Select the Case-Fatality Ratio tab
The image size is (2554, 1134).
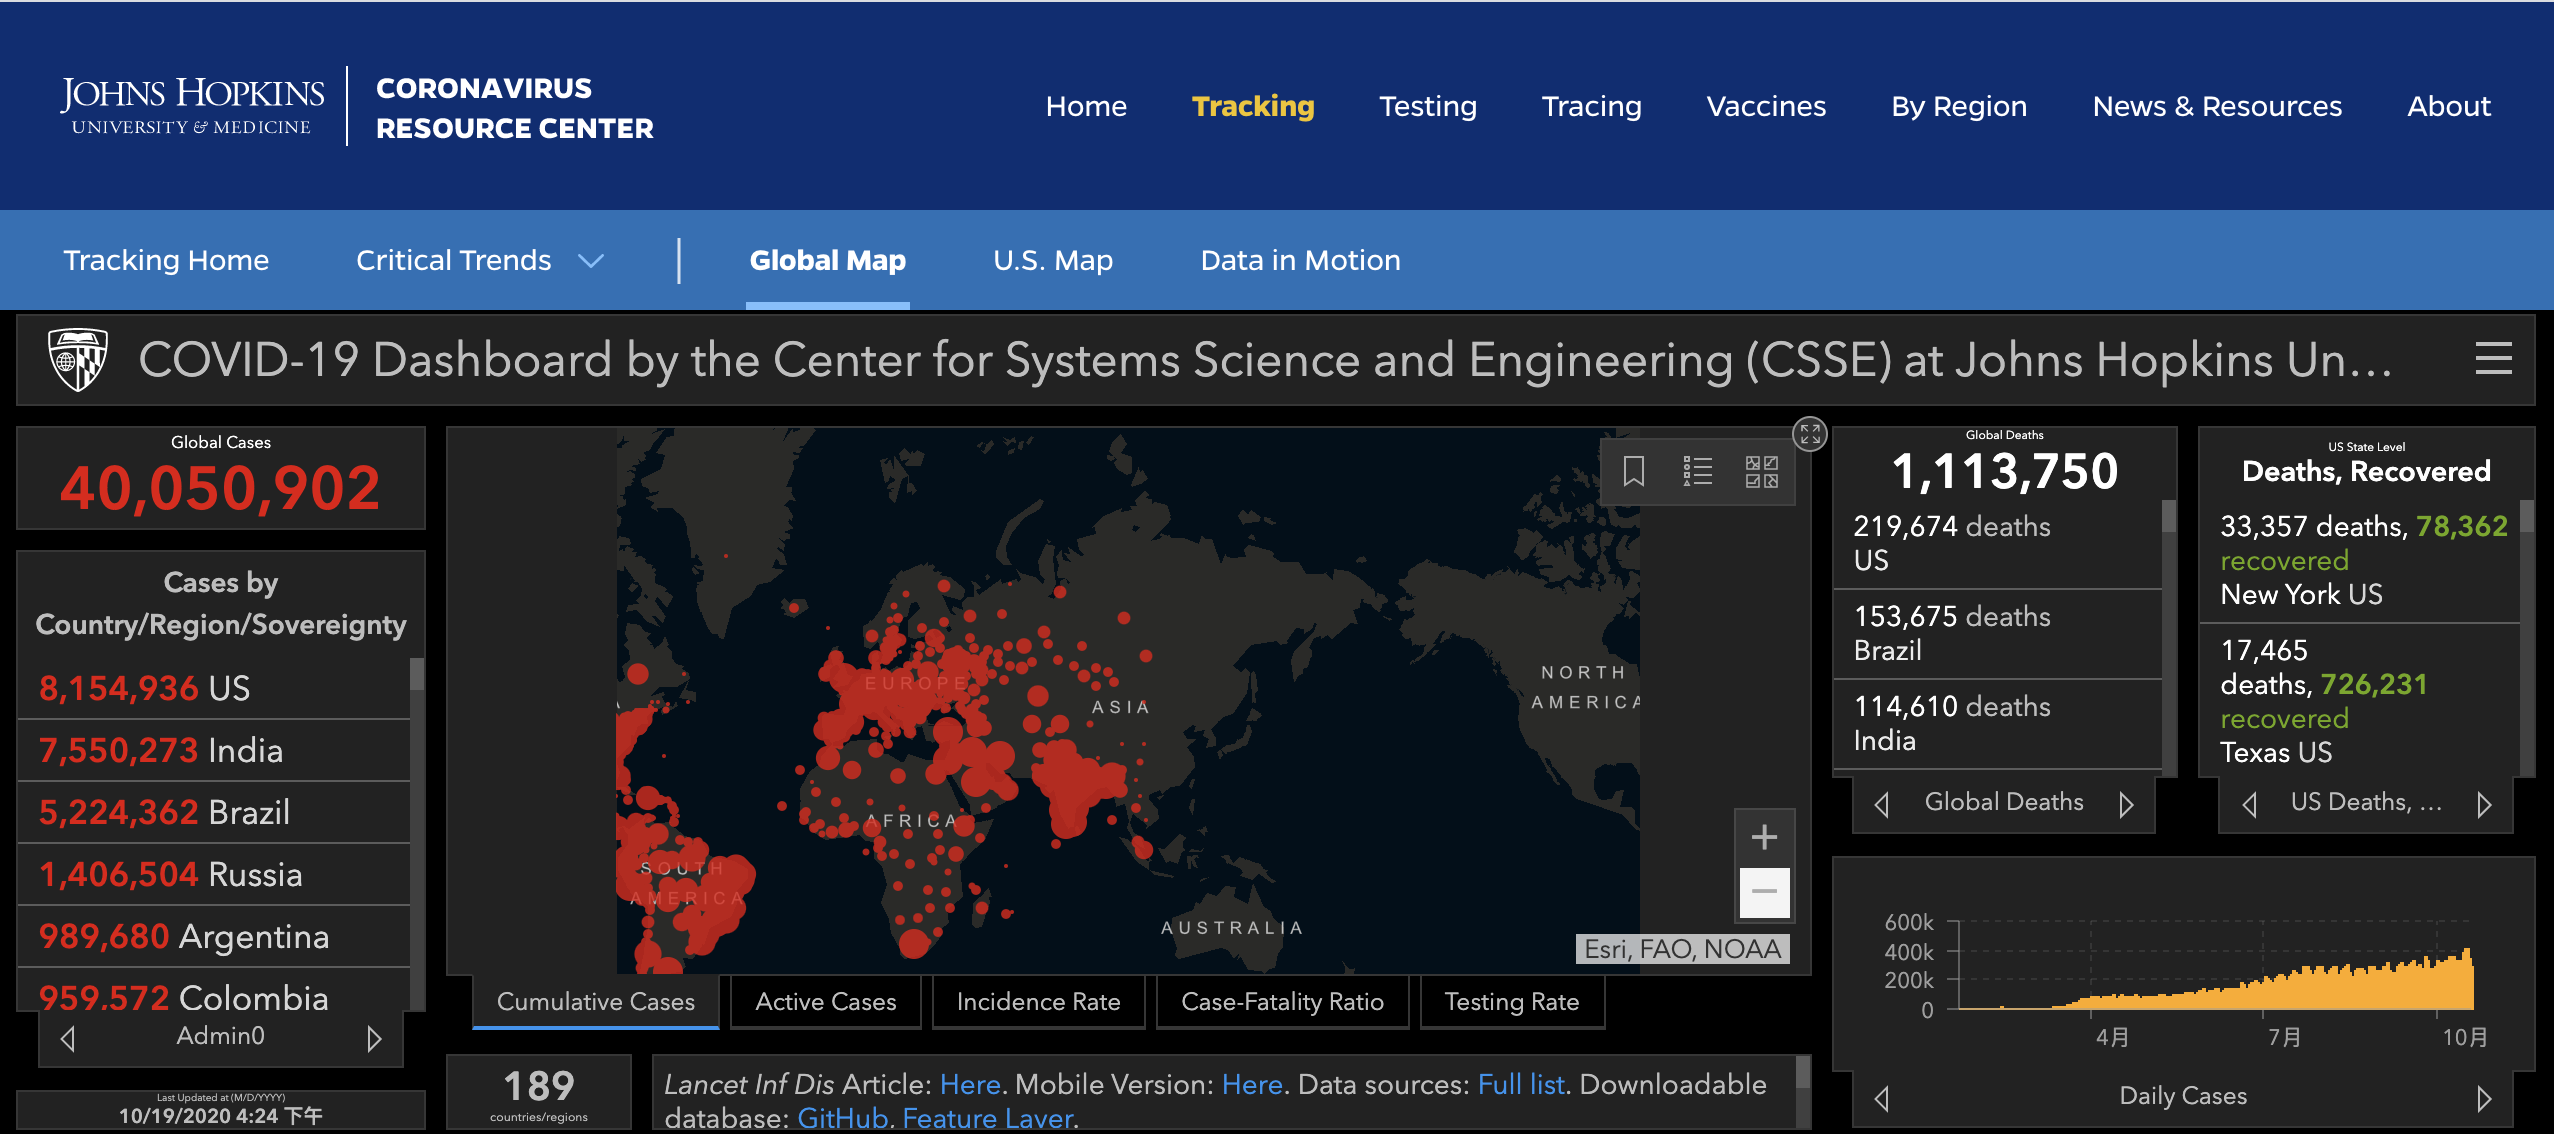1282,1002
